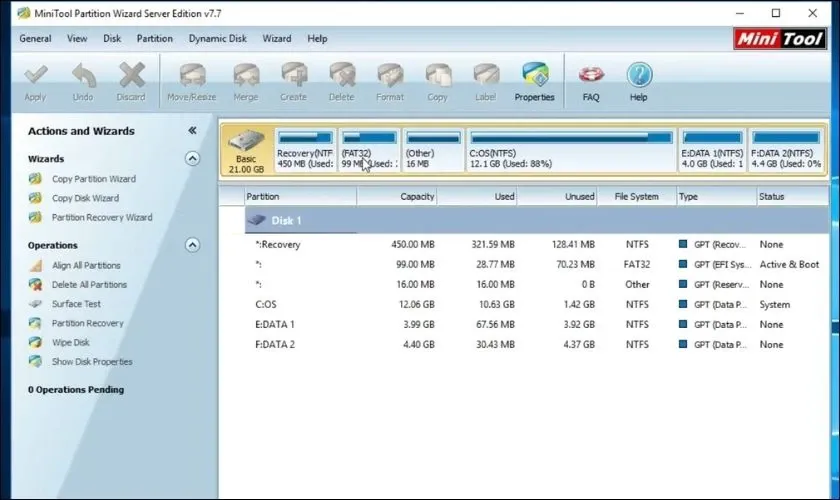Click Wipe Disk in Operations

click(x=70, y=343)
